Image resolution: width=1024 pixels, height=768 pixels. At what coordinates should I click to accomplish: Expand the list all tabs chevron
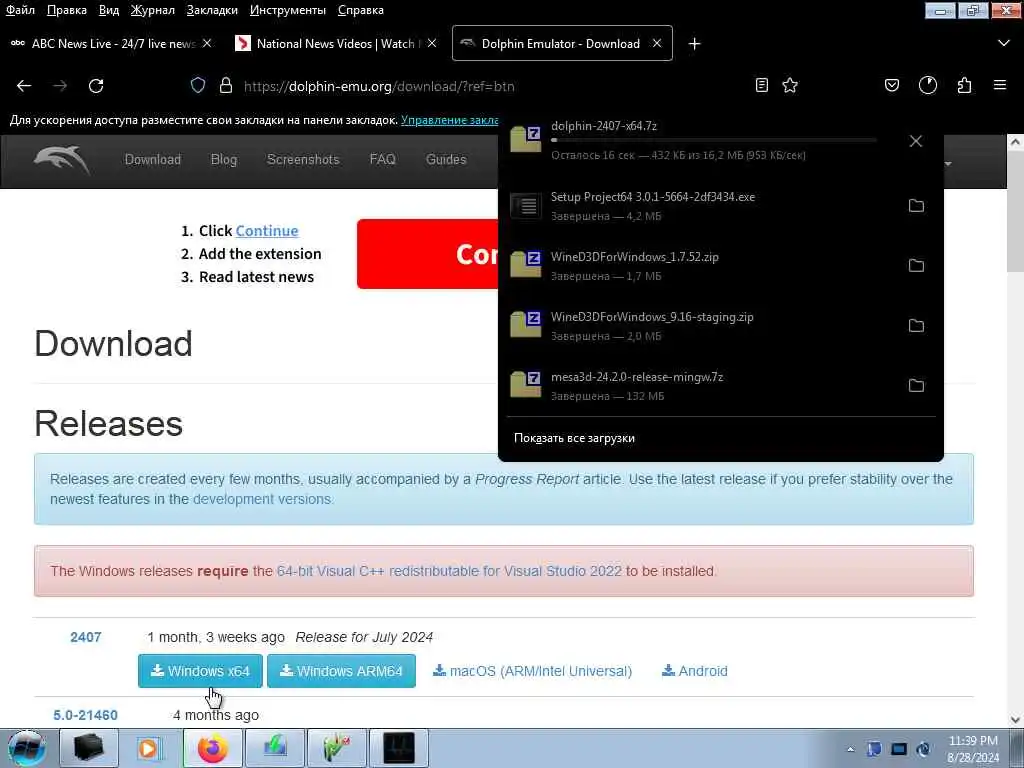click(1004, 44)
